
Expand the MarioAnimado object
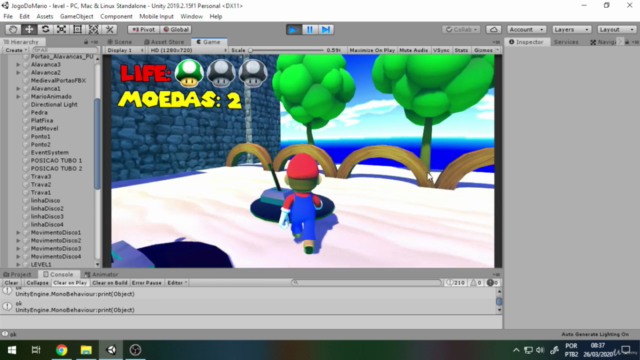click(18, 97)
